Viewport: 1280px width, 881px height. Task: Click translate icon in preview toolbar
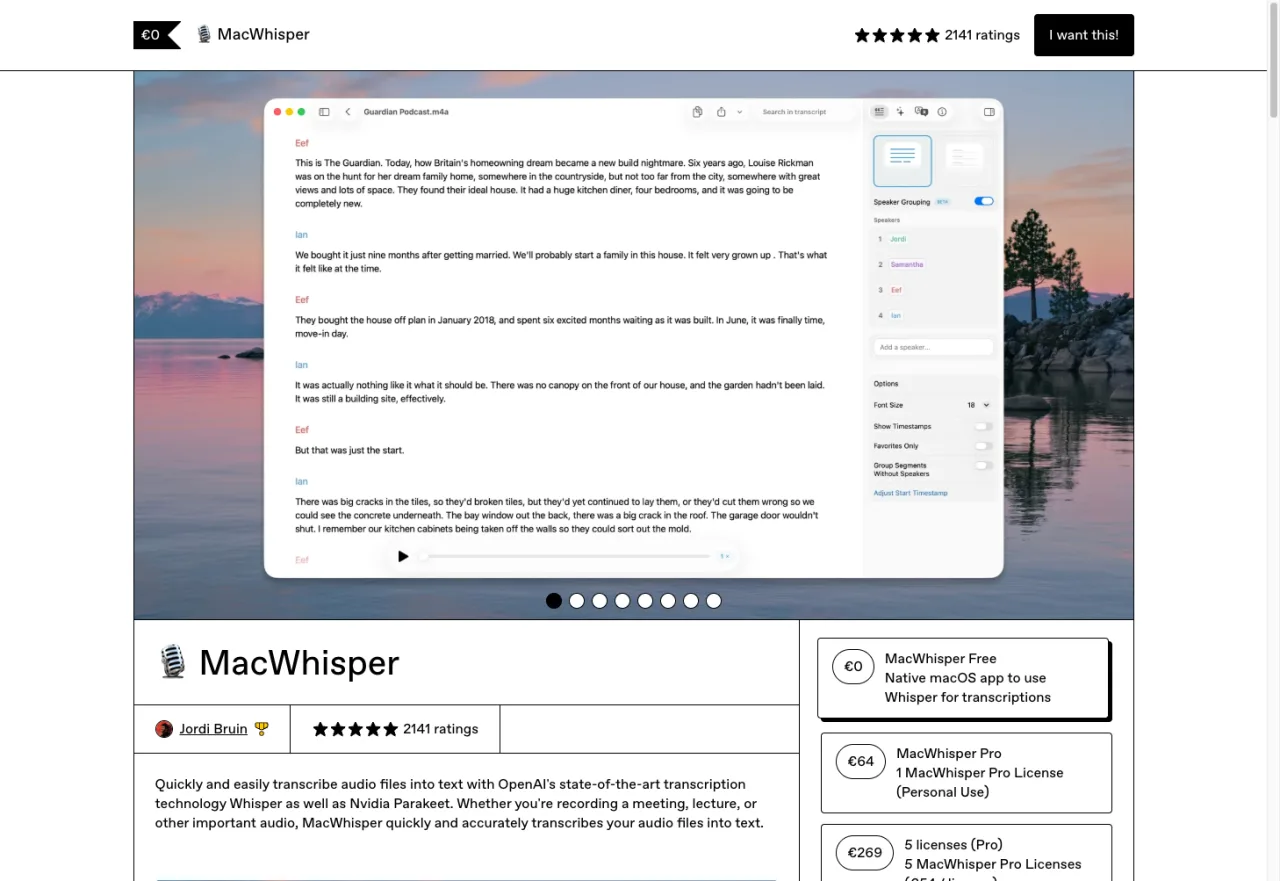pos(921,112)
